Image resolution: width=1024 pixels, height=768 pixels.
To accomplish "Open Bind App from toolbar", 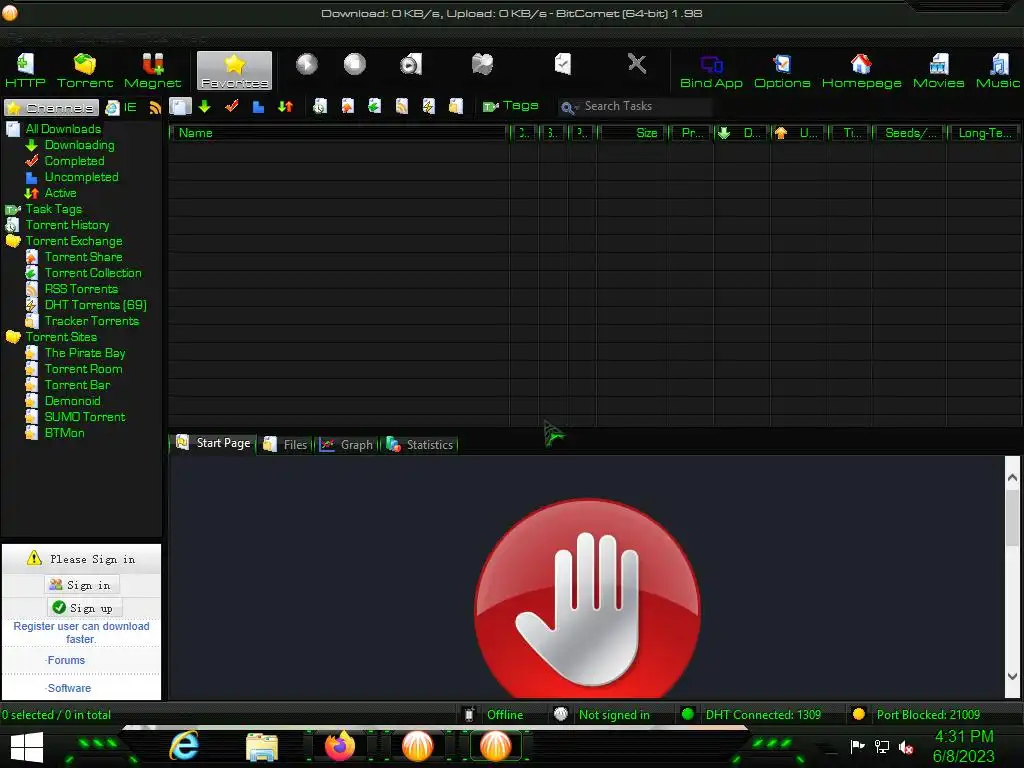I will [711, 71].
